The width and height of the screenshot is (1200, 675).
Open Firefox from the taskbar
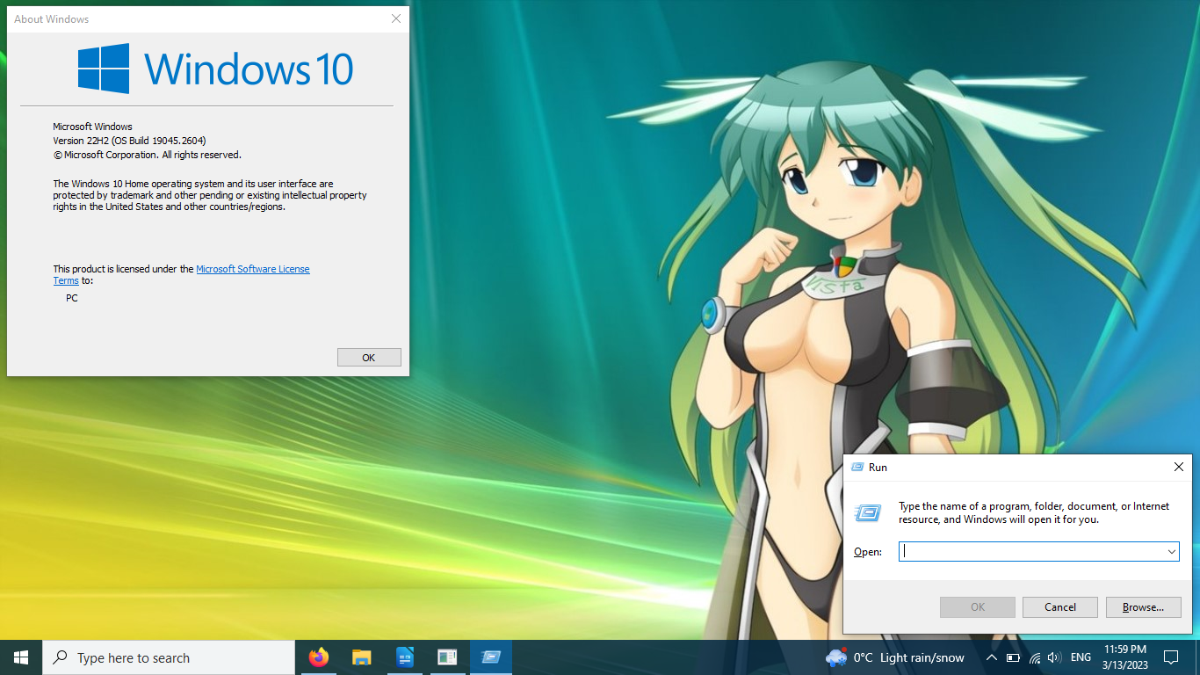[x=319, y=657]
